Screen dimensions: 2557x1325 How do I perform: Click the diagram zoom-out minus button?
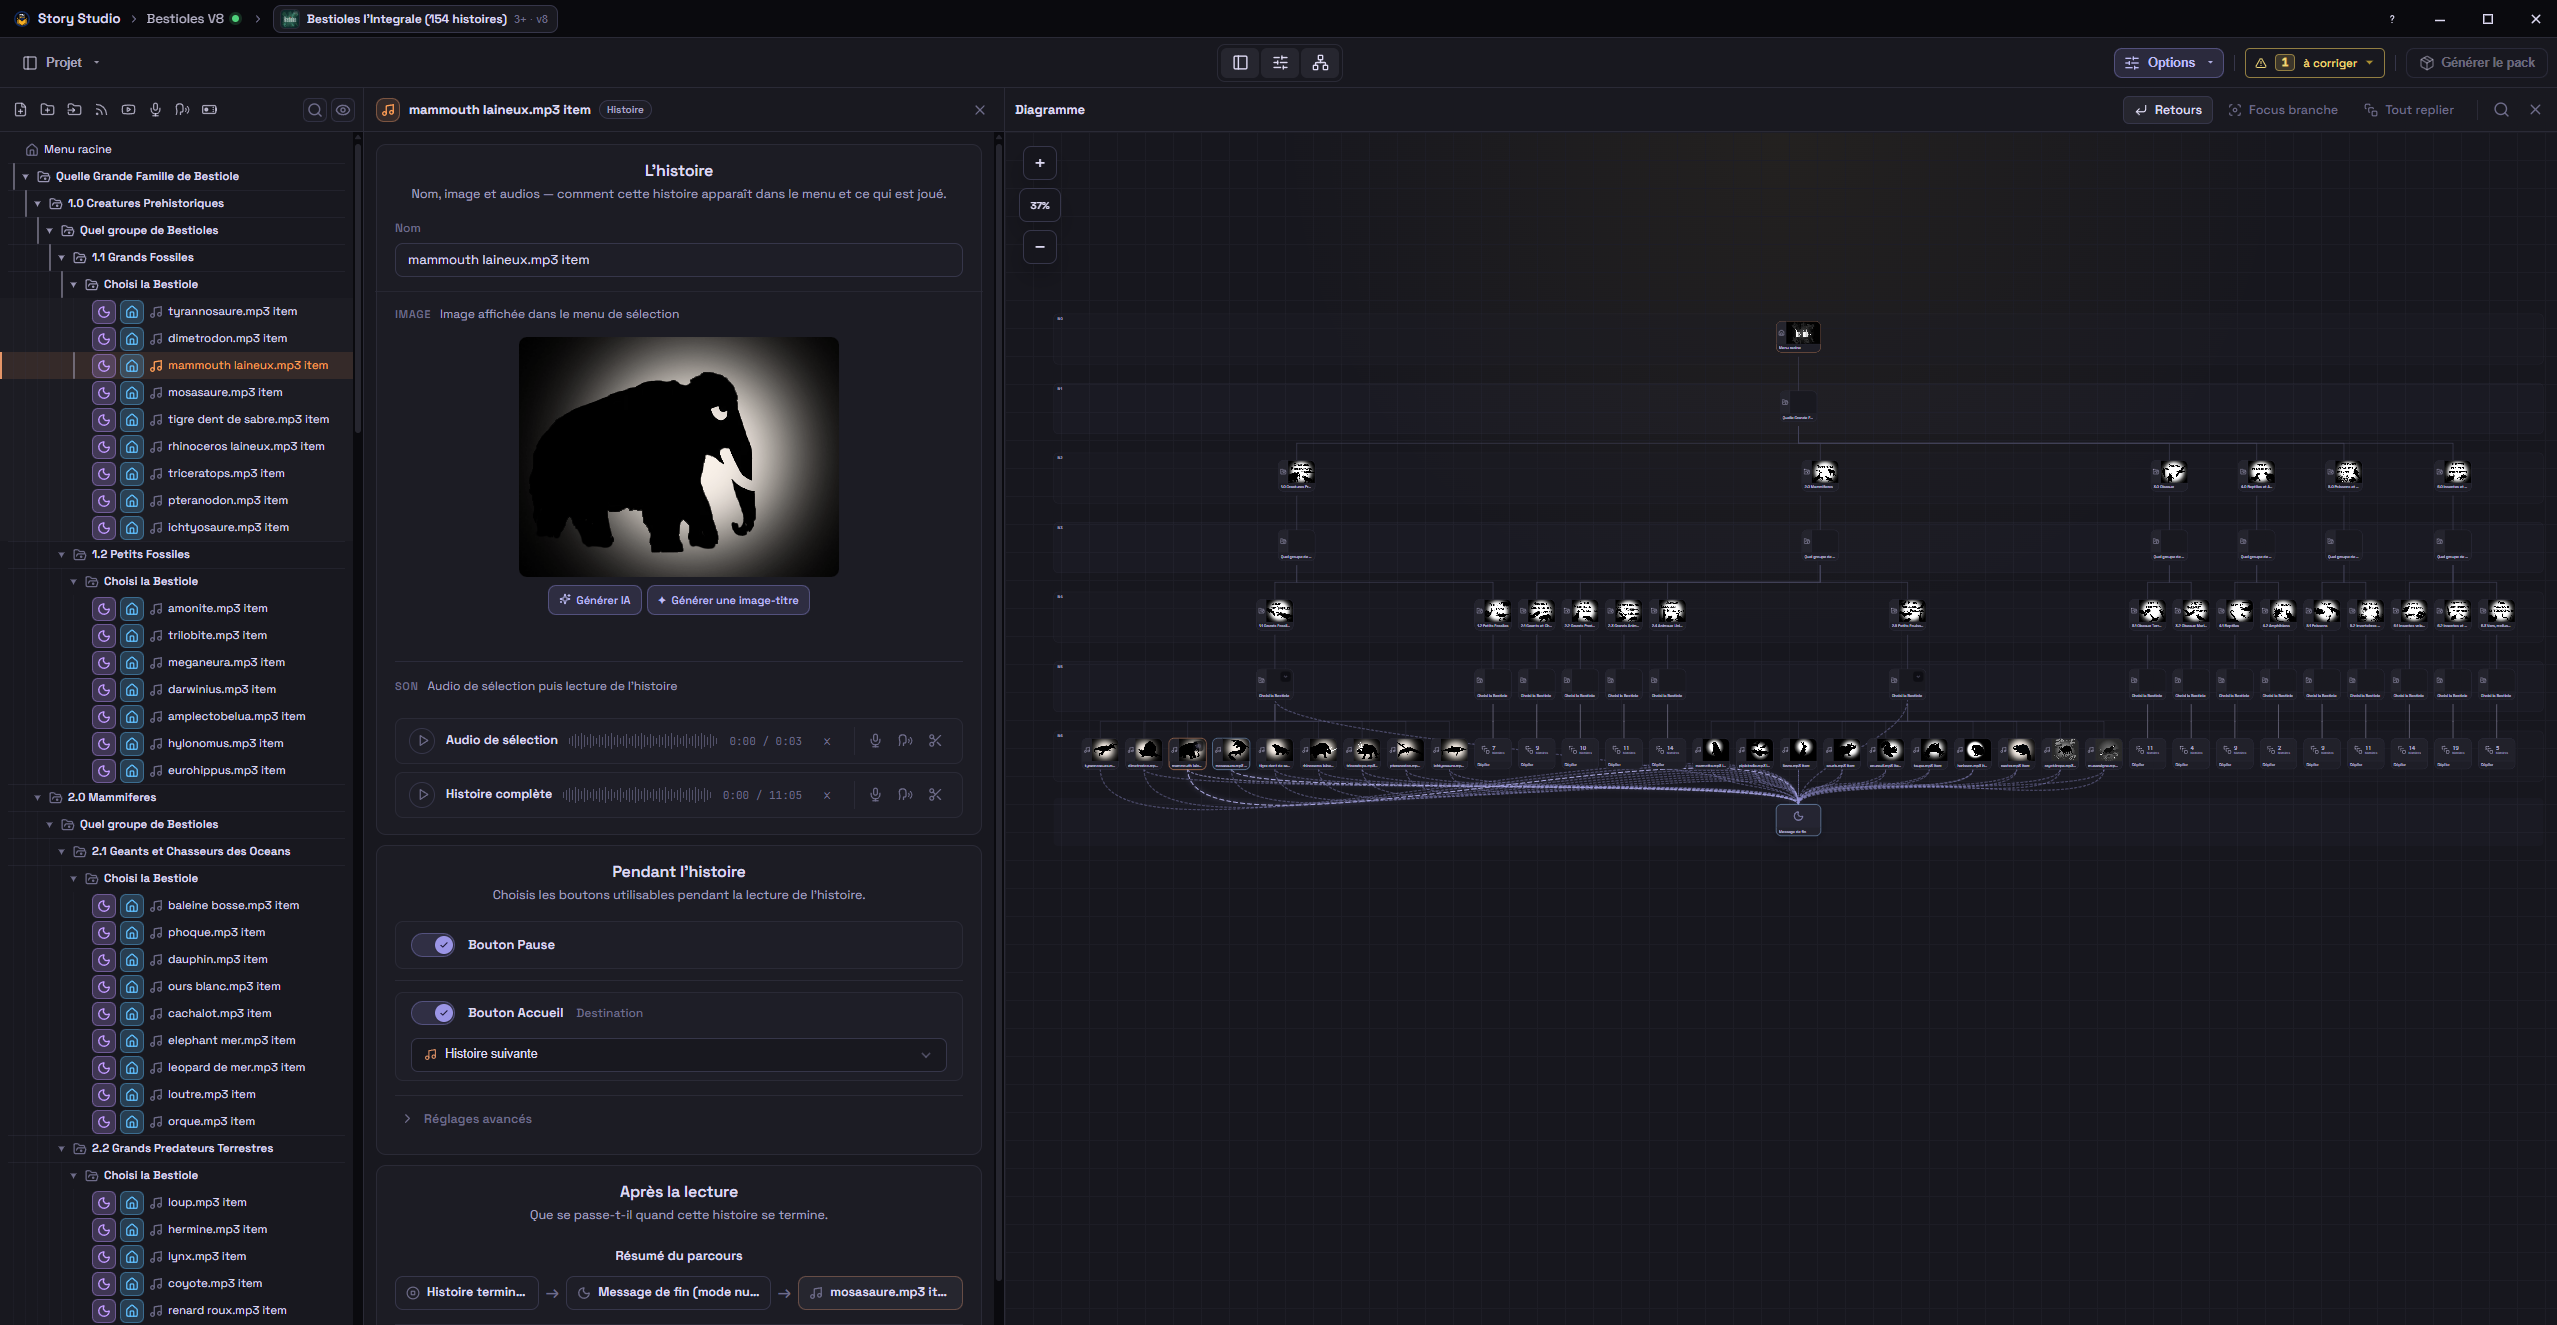click(1040, 247)
